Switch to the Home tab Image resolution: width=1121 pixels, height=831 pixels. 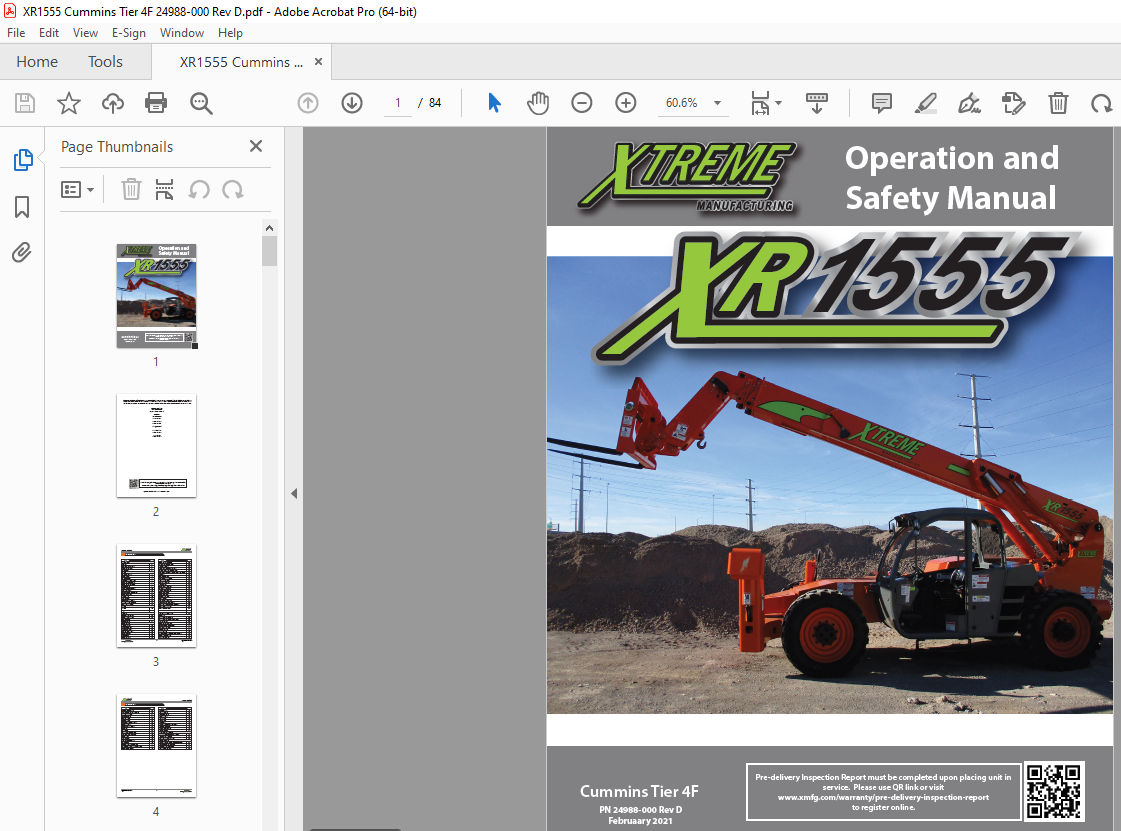pyautogui.click(x=37, y=62)
